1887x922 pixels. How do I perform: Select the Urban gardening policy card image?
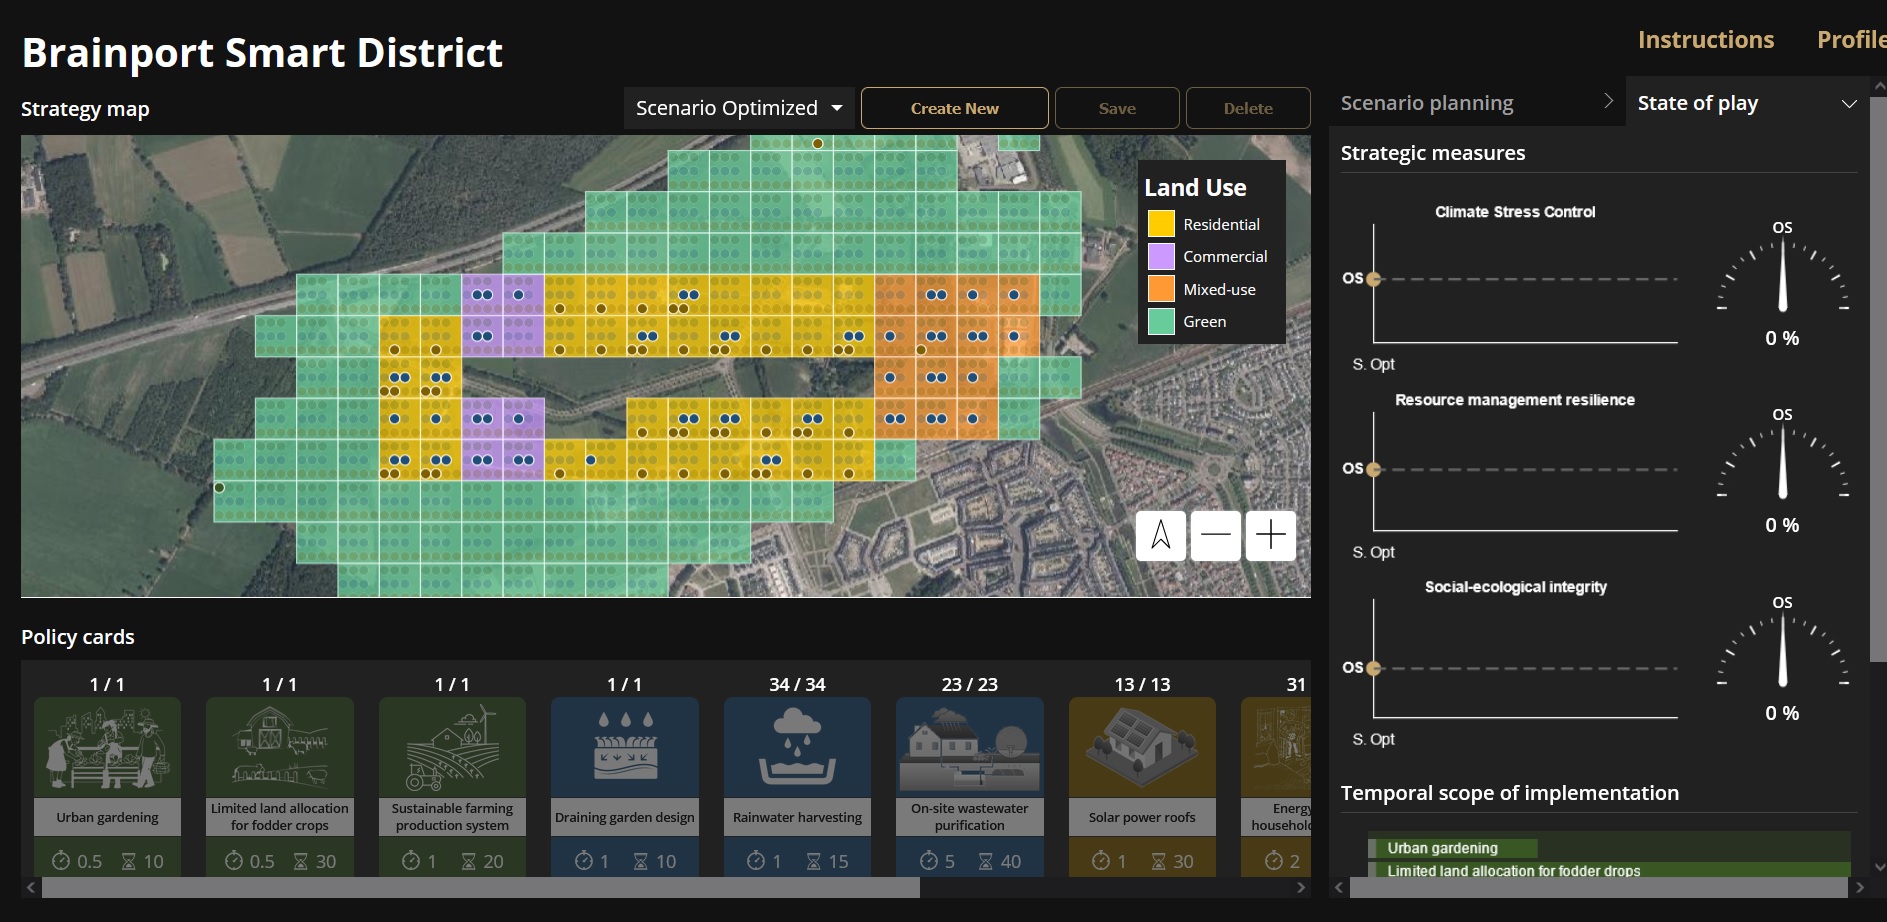pos(107,747)
